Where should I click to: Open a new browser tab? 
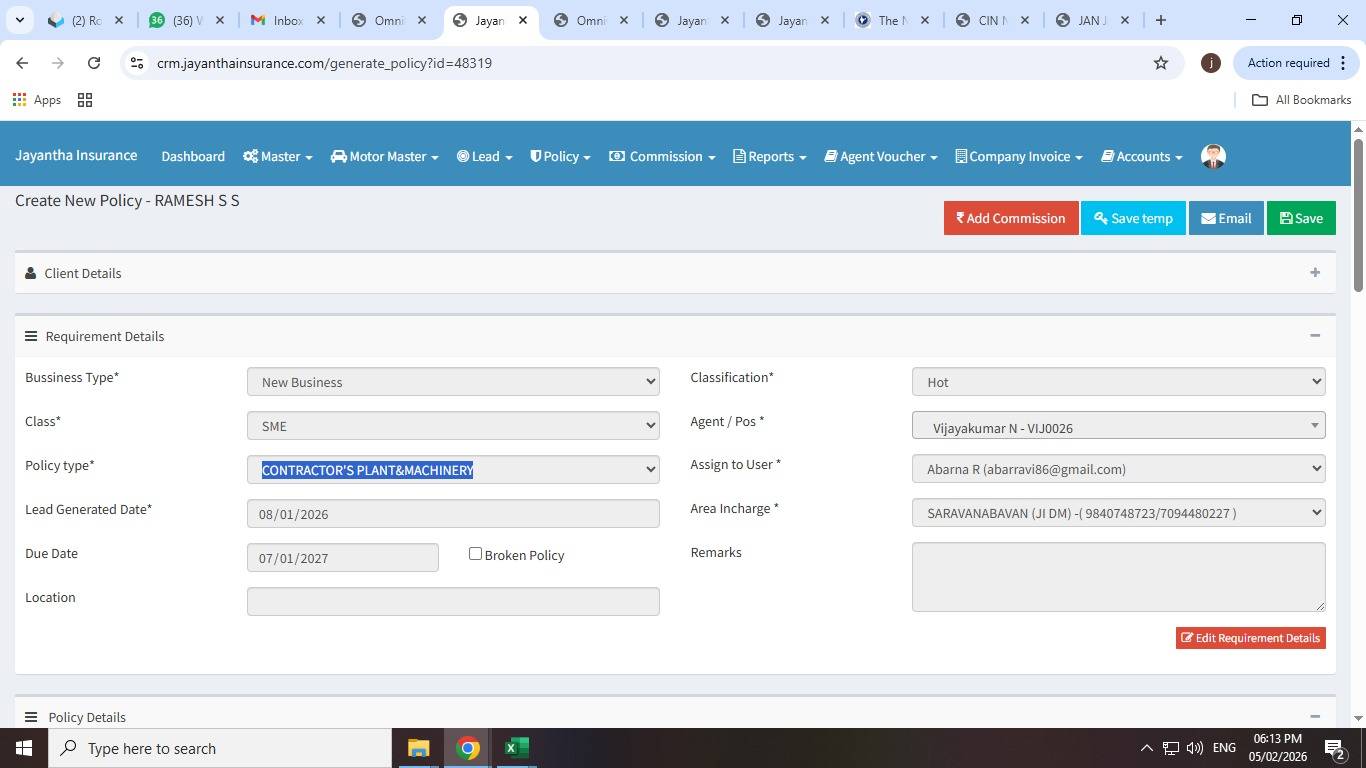[1160, 20]
